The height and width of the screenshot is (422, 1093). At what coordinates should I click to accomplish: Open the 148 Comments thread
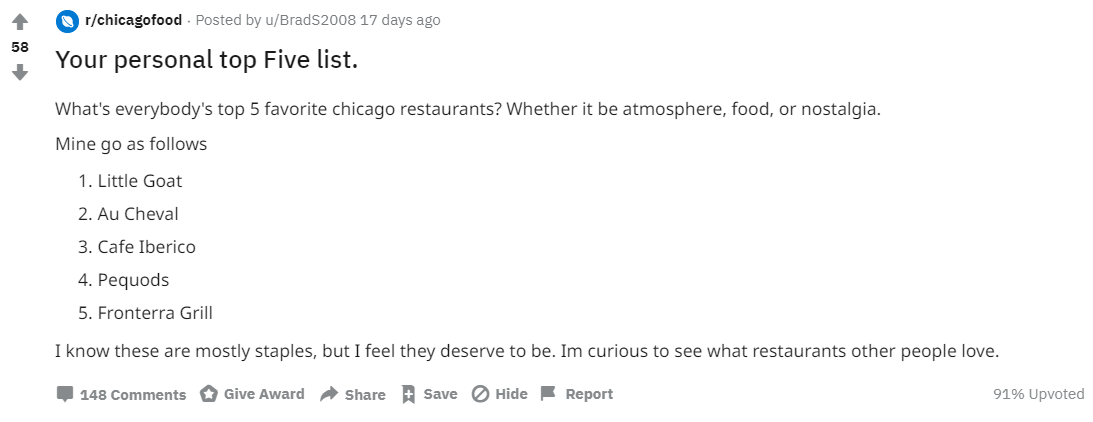[x=133, y=395]
